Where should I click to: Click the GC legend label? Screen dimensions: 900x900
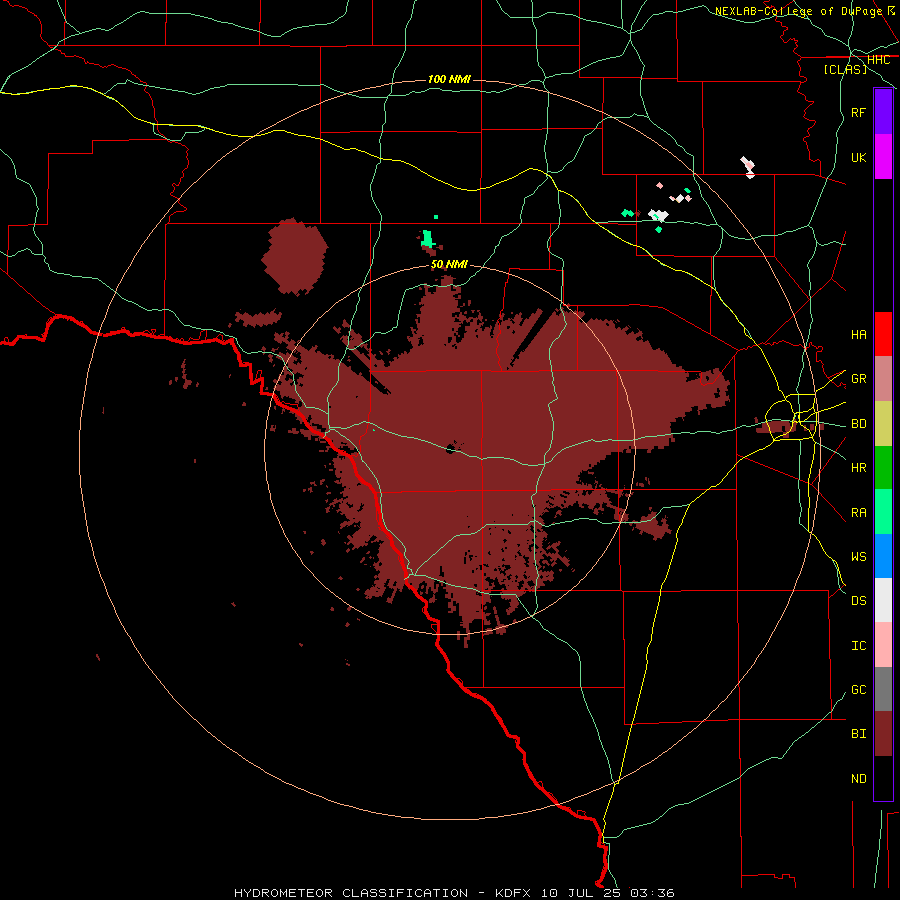(x=858, y=690)
